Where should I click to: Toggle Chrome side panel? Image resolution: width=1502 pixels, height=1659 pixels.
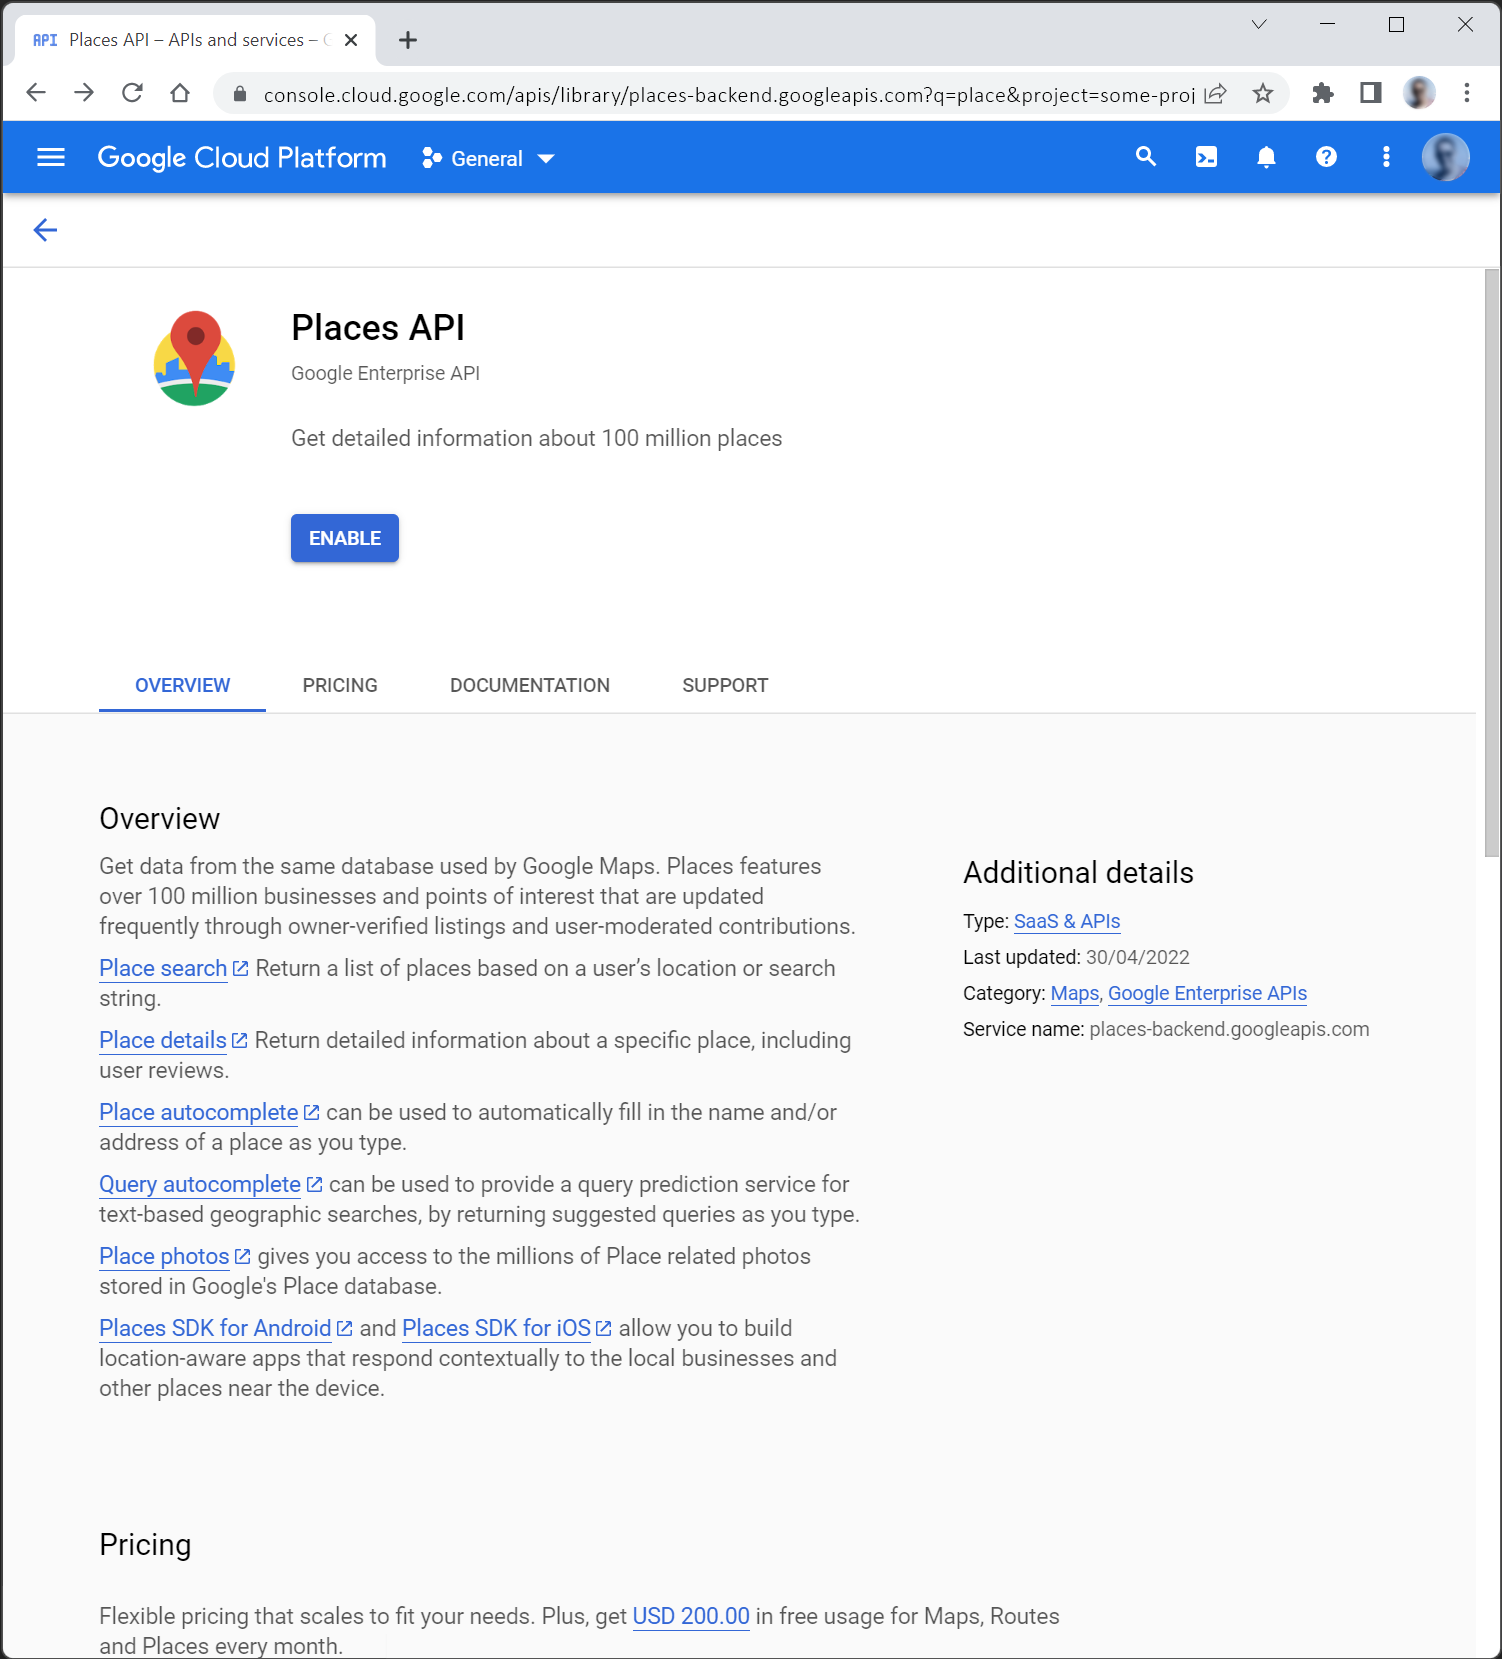click(1370, 94)
